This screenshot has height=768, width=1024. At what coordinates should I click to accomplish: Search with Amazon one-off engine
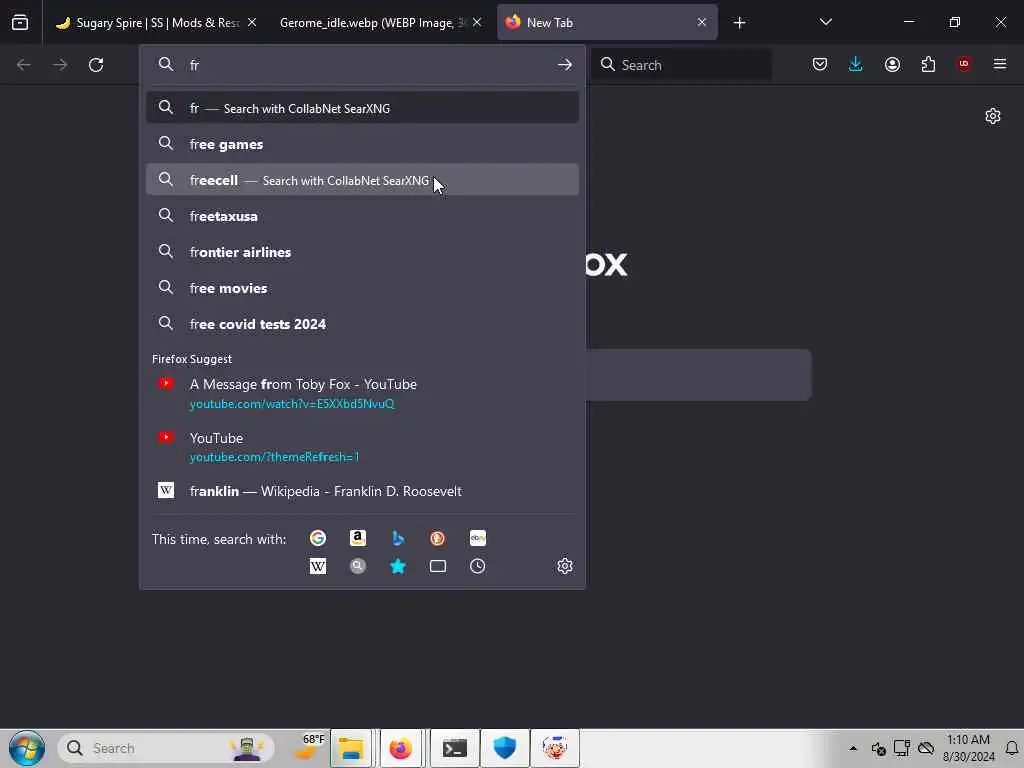point(357,538)
